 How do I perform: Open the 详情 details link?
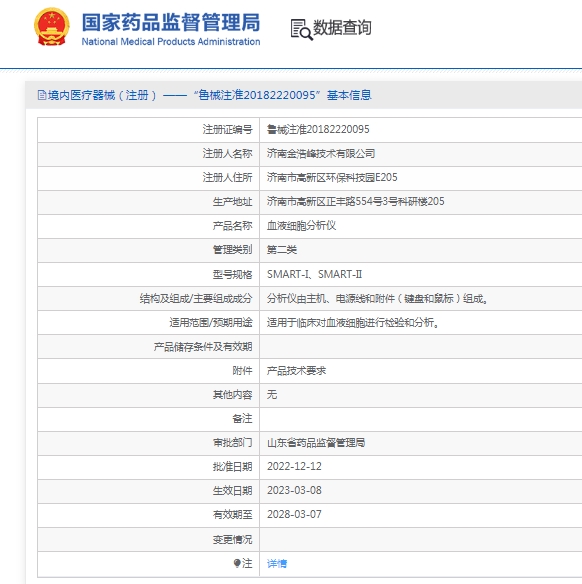click(277, 564)
